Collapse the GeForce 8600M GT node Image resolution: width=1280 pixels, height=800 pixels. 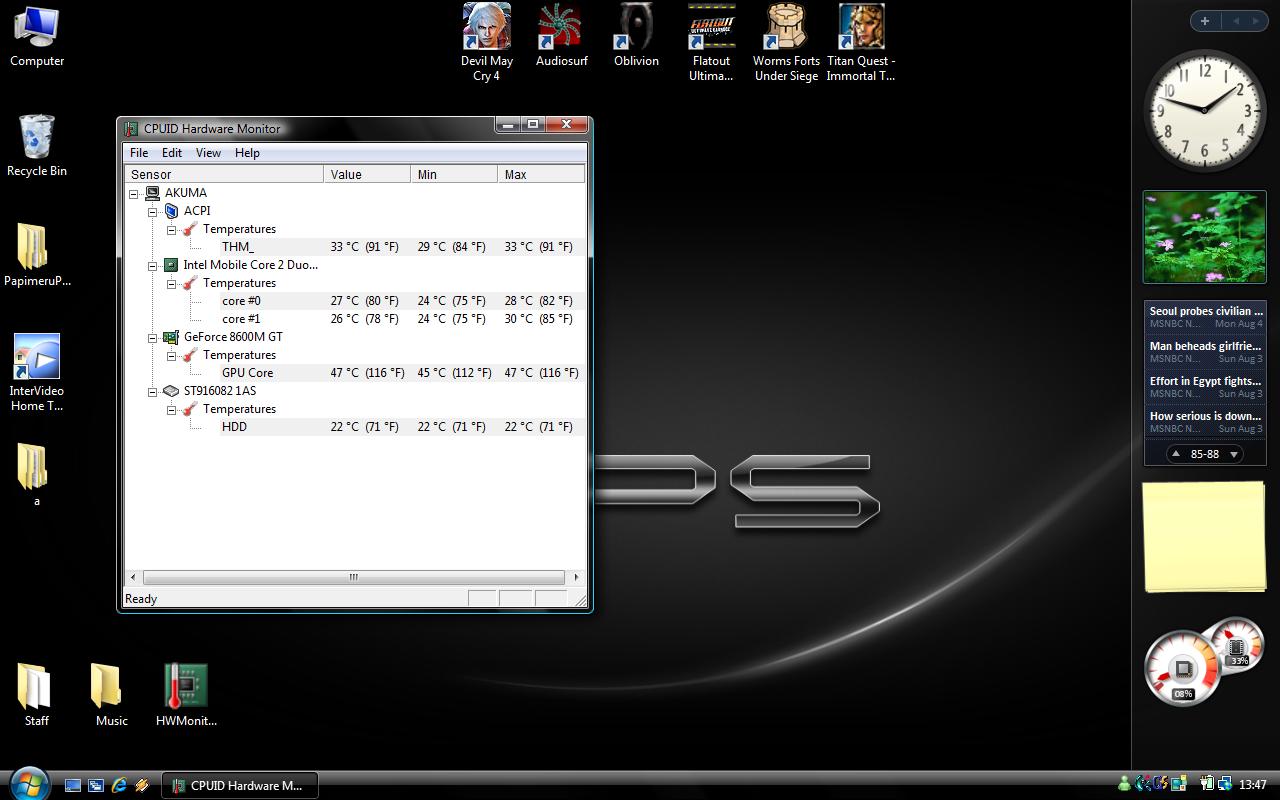coord(153,338)
